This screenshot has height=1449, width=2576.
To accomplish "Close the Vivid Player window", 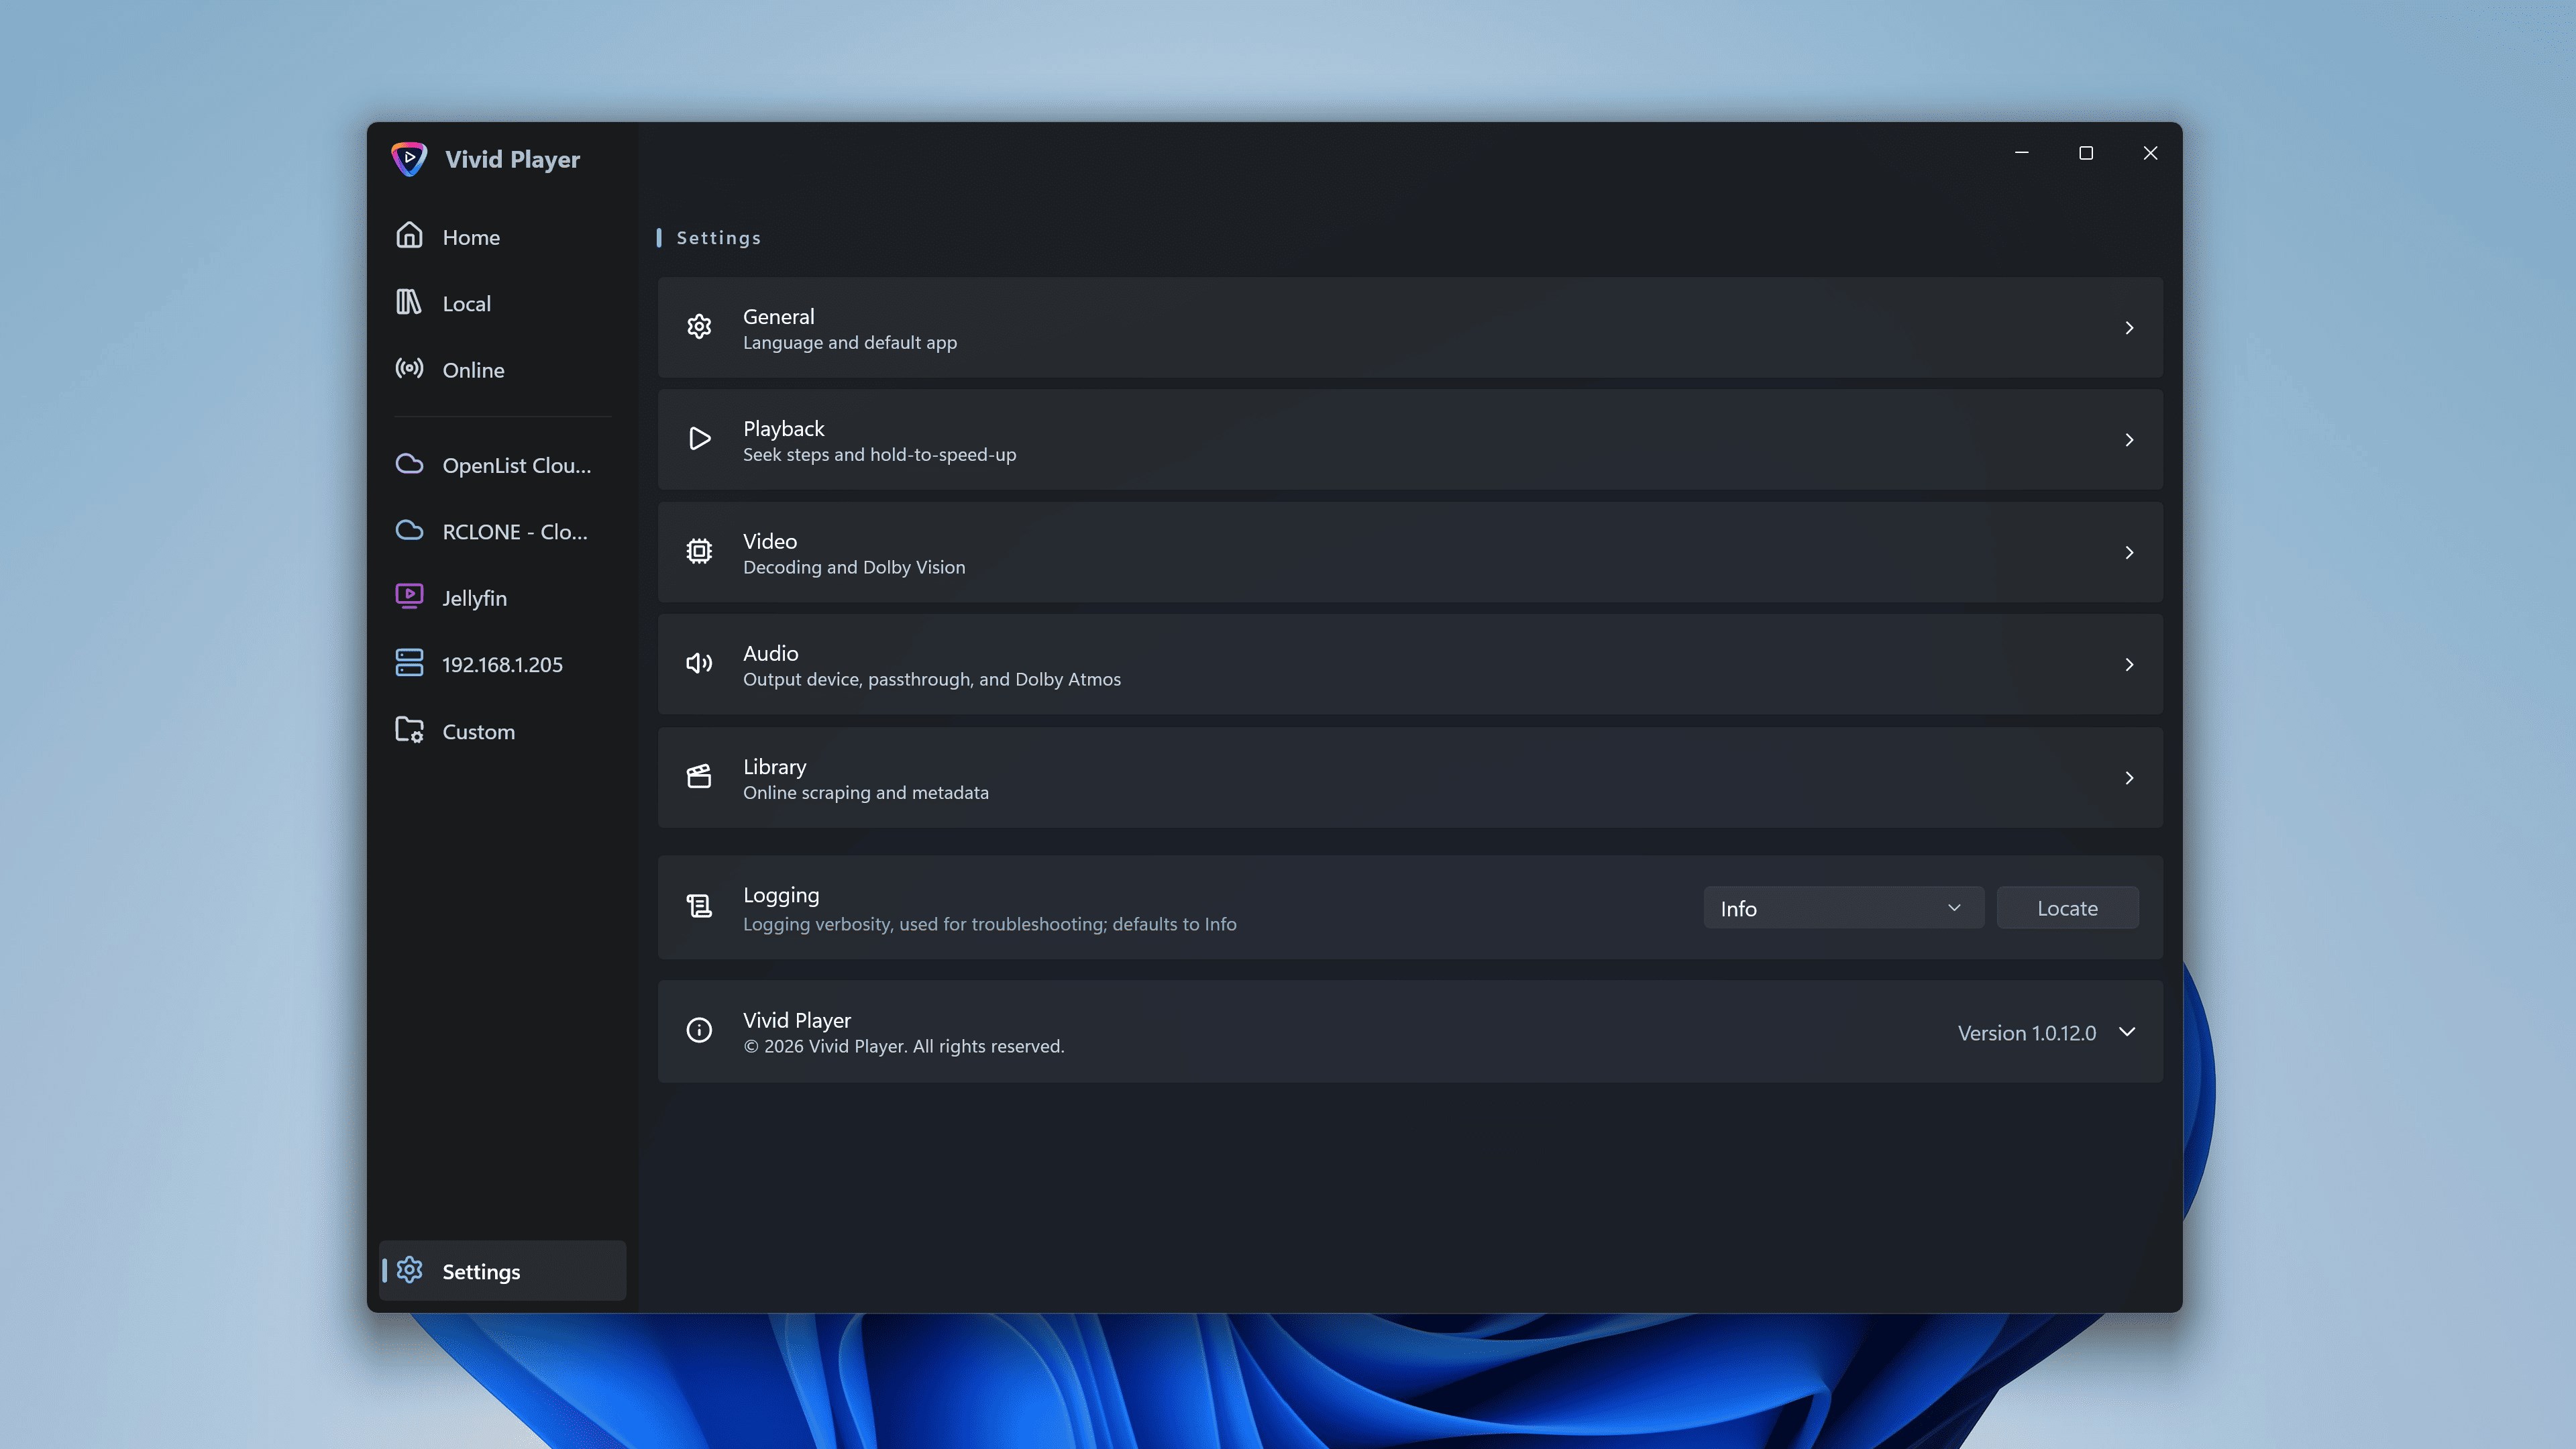I will tap(2150, 153).
